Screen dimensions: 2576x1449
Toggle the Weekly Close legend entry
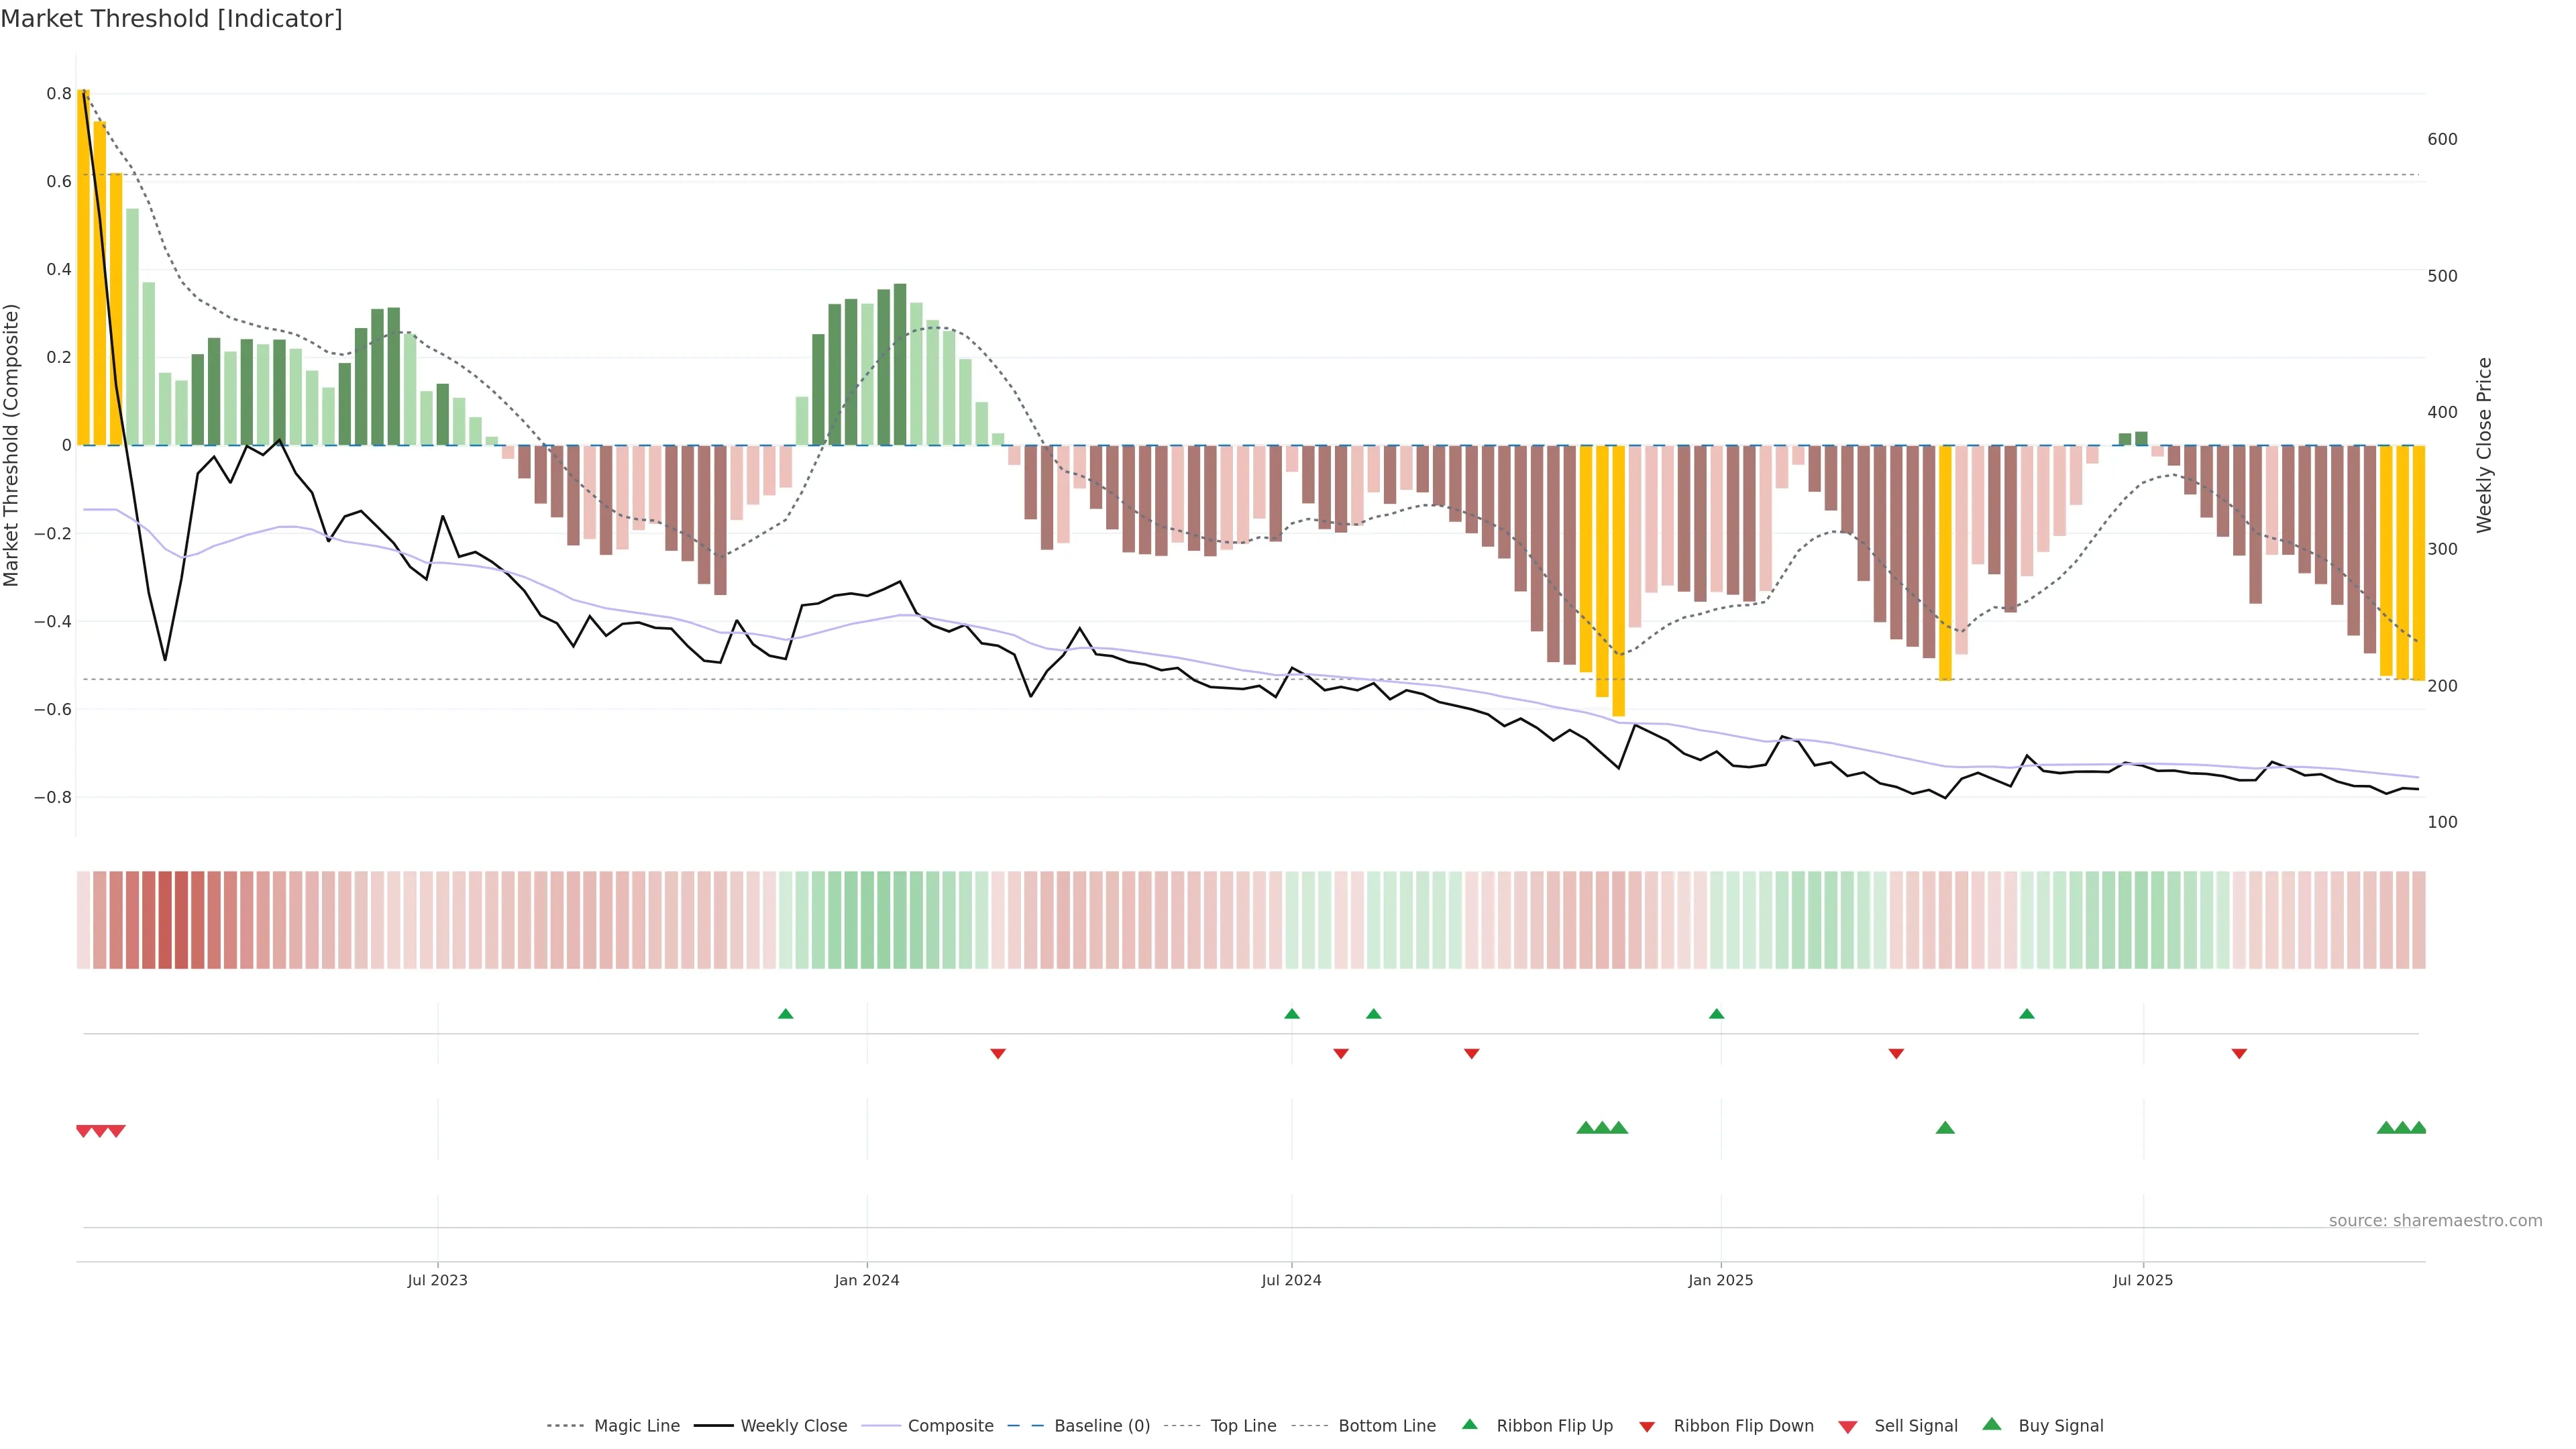[x=793, y=1426]
